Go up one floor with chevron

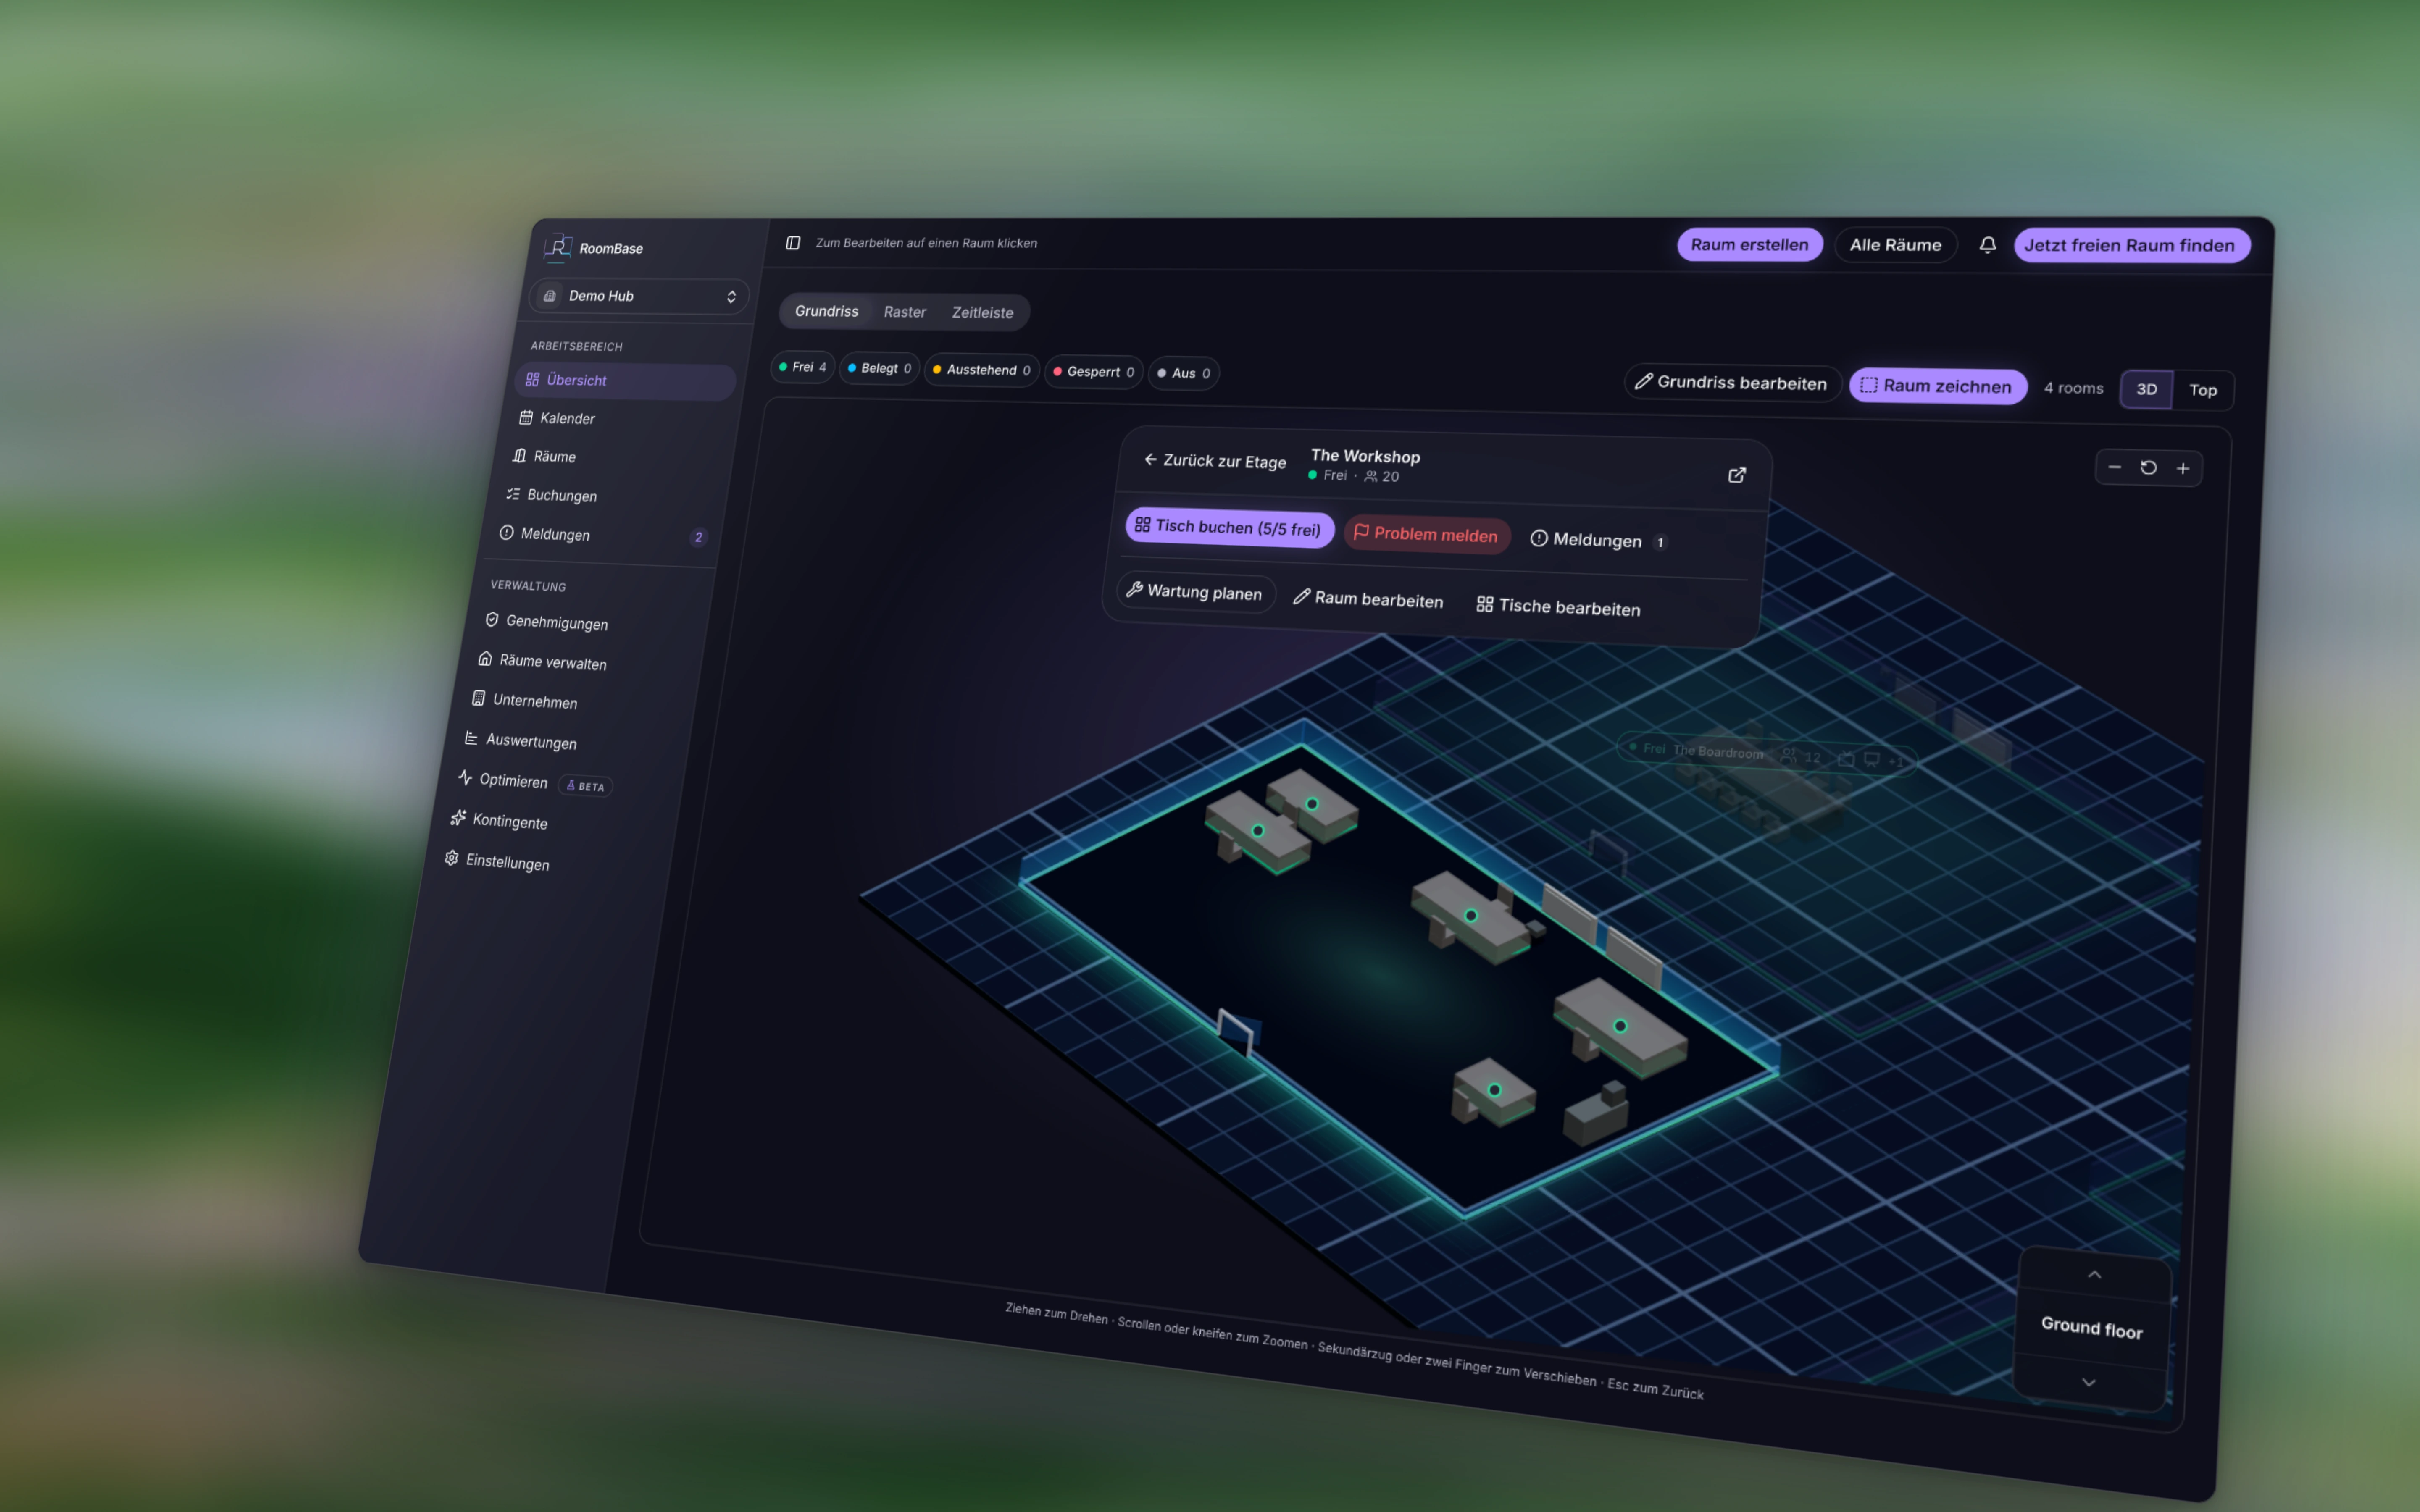point(2094,1274)
